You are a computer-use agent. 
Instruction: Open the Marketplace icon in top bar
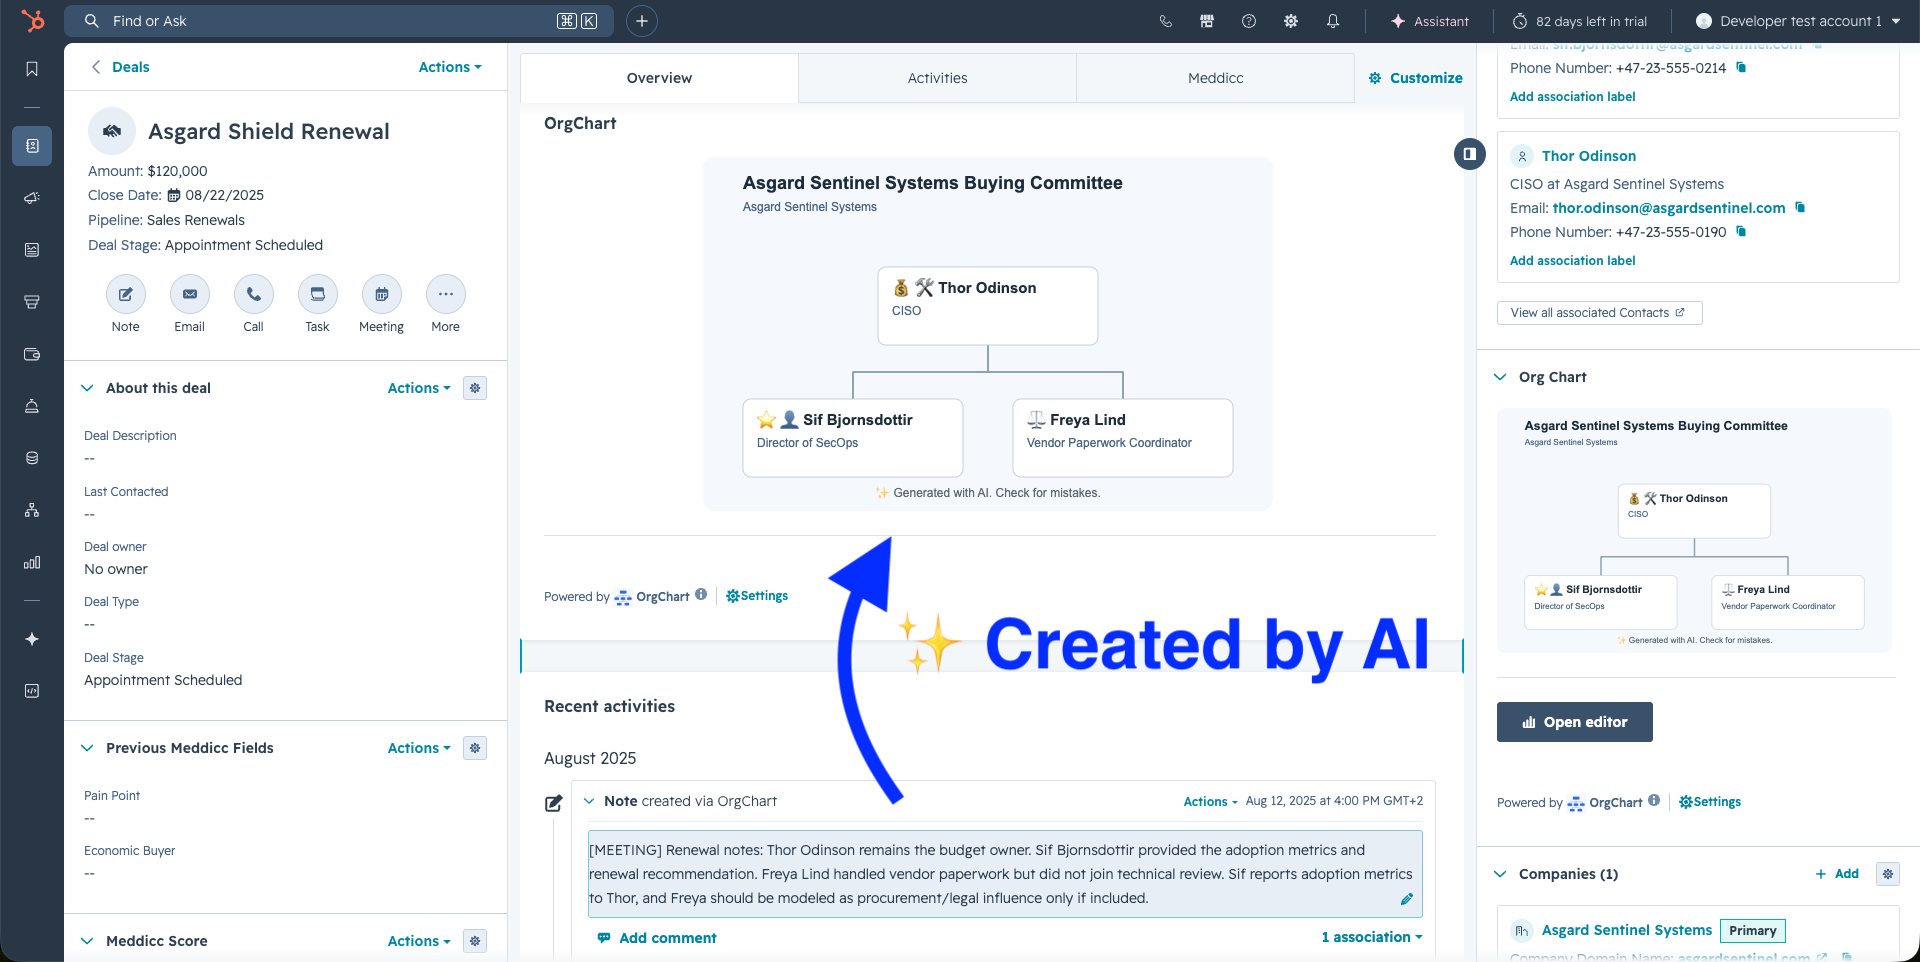[1207, 21]
